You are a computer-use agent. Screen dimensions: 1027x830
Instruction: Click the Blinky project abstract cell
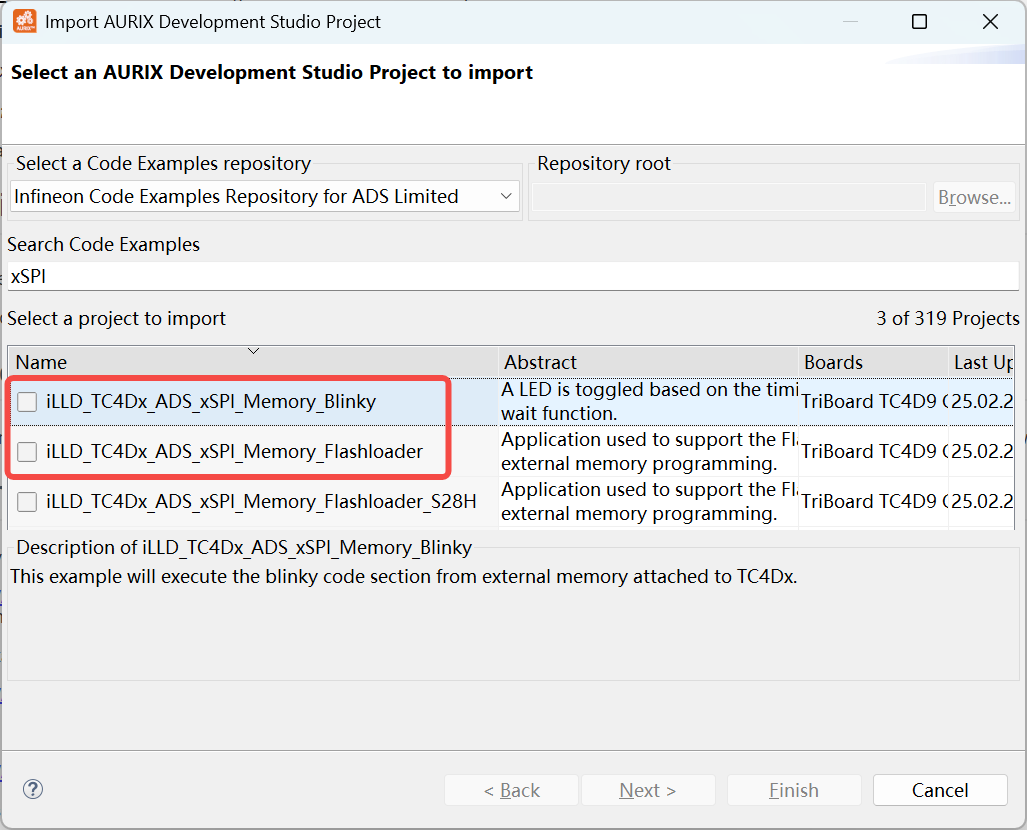[648, 401]
